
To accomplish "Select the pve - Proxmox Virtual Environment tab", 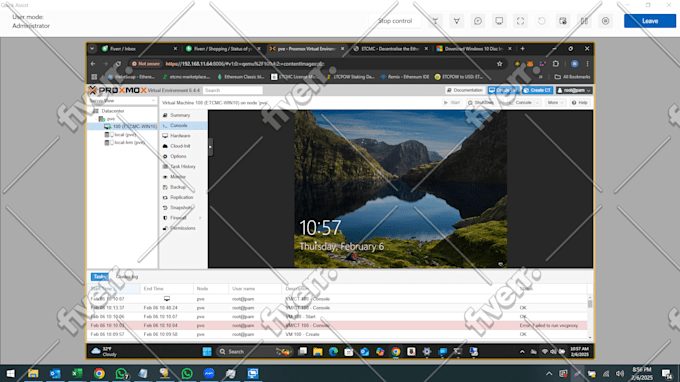I will tap(306, 49).
